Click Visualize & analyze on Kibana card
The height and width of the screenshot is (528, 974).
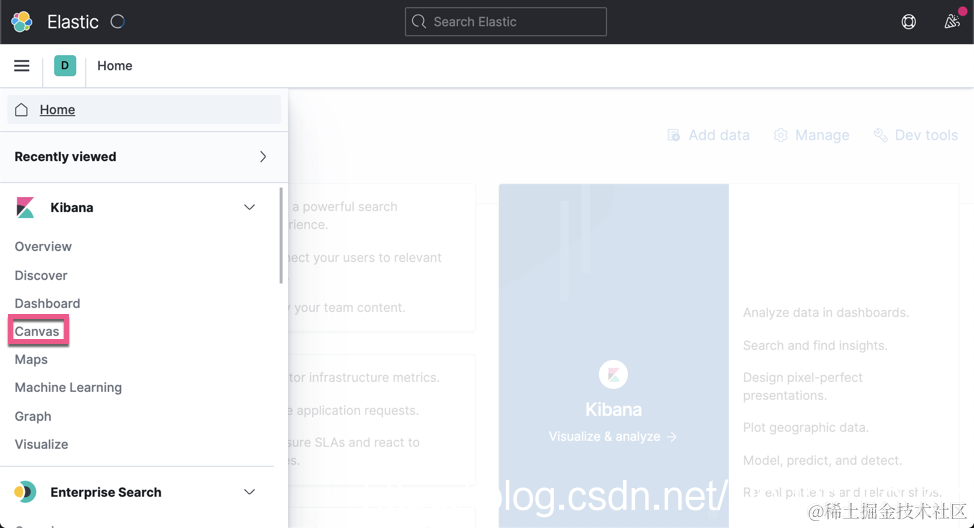612,437
